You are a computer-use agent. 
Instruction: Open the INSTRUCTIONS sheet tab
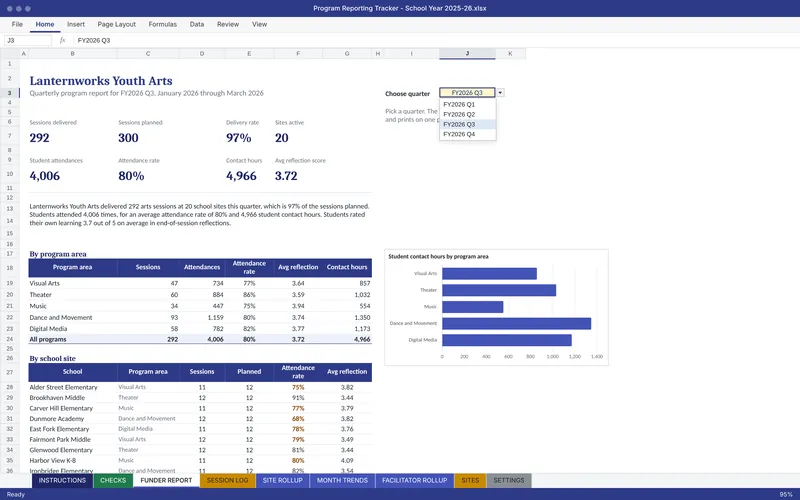pyautogui.click(x=62, y=481)
